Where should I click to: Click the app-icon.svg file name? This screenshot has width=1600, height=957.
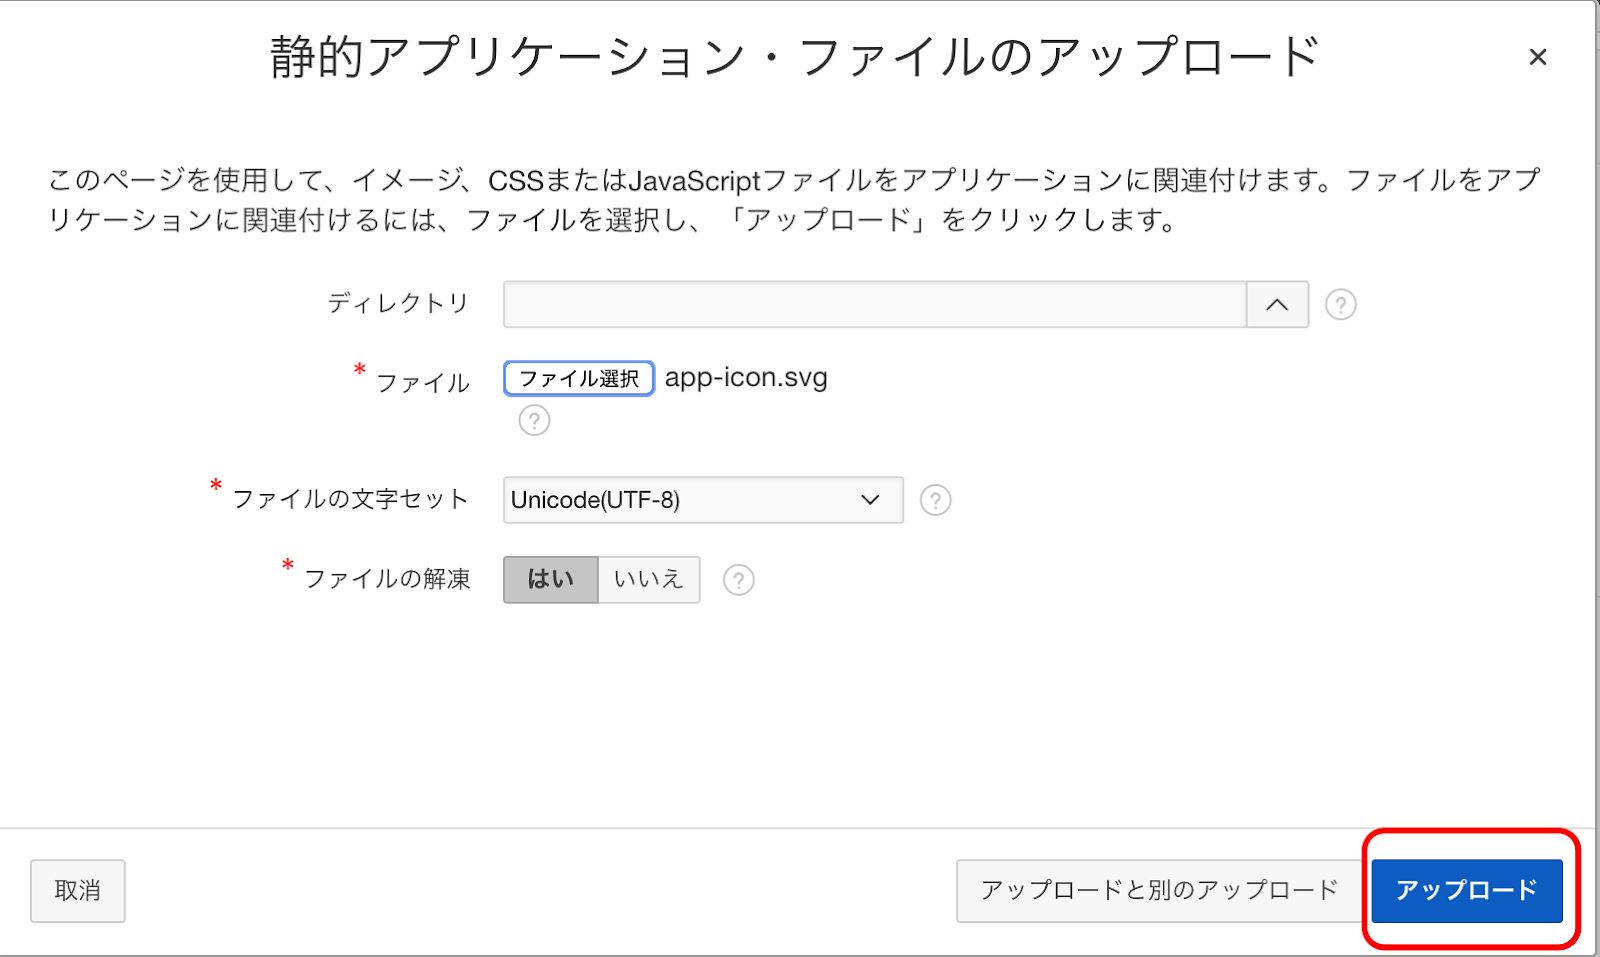click(x=746, y=378)
